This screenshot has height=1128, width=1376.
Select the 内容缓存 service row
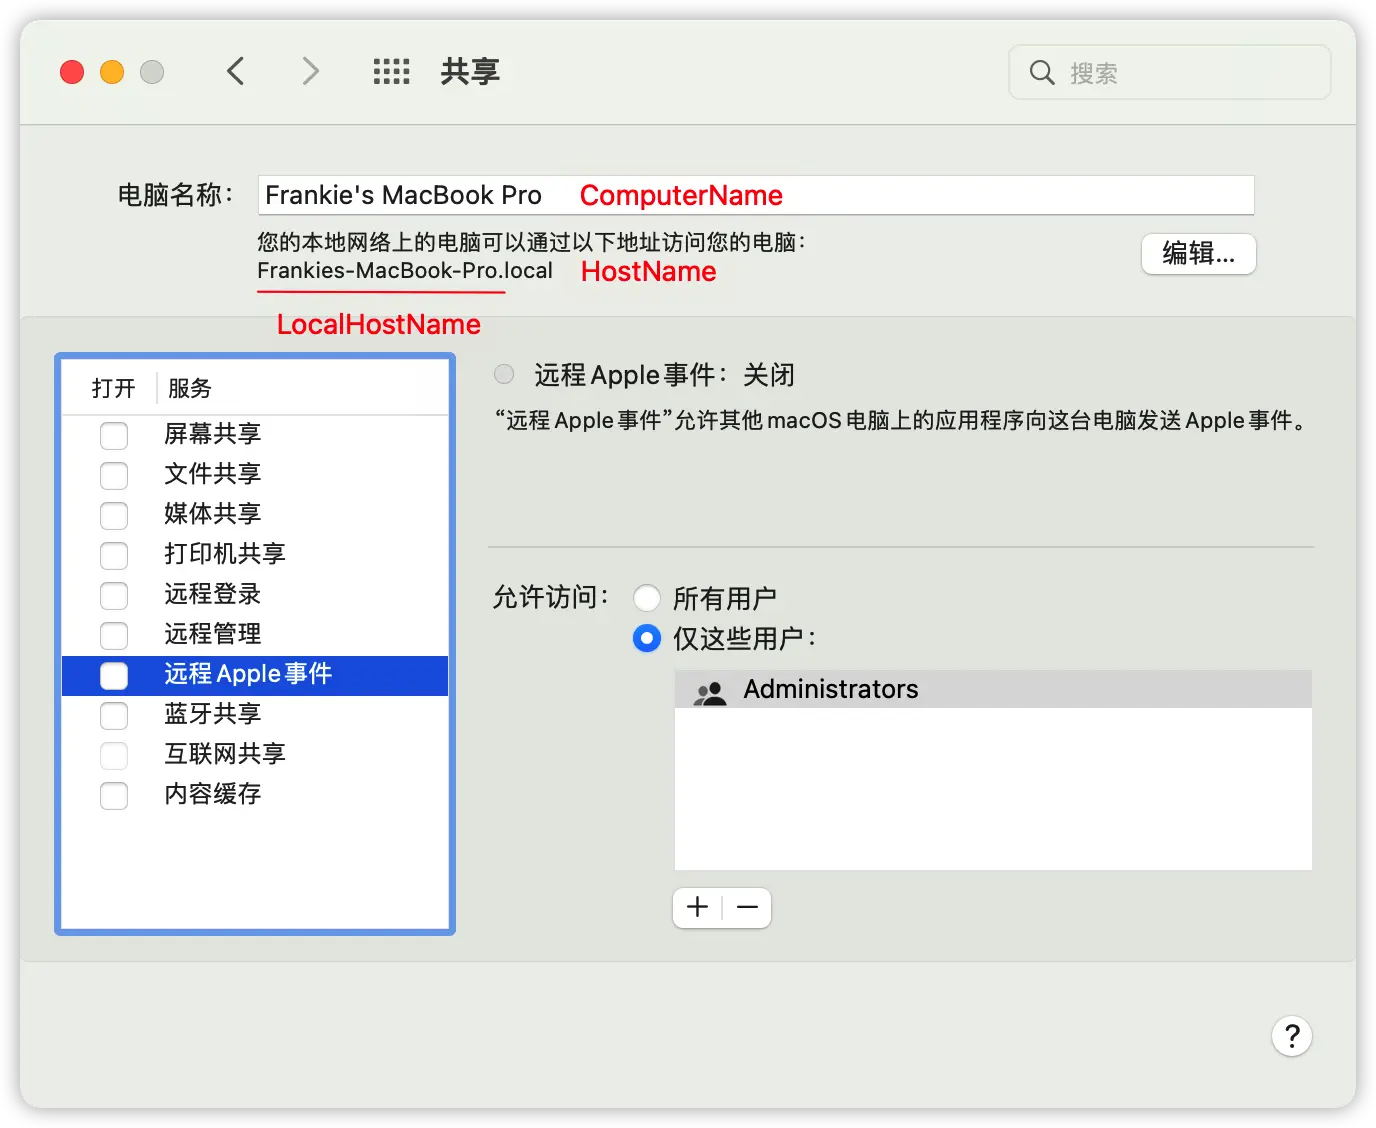(255, 795)
